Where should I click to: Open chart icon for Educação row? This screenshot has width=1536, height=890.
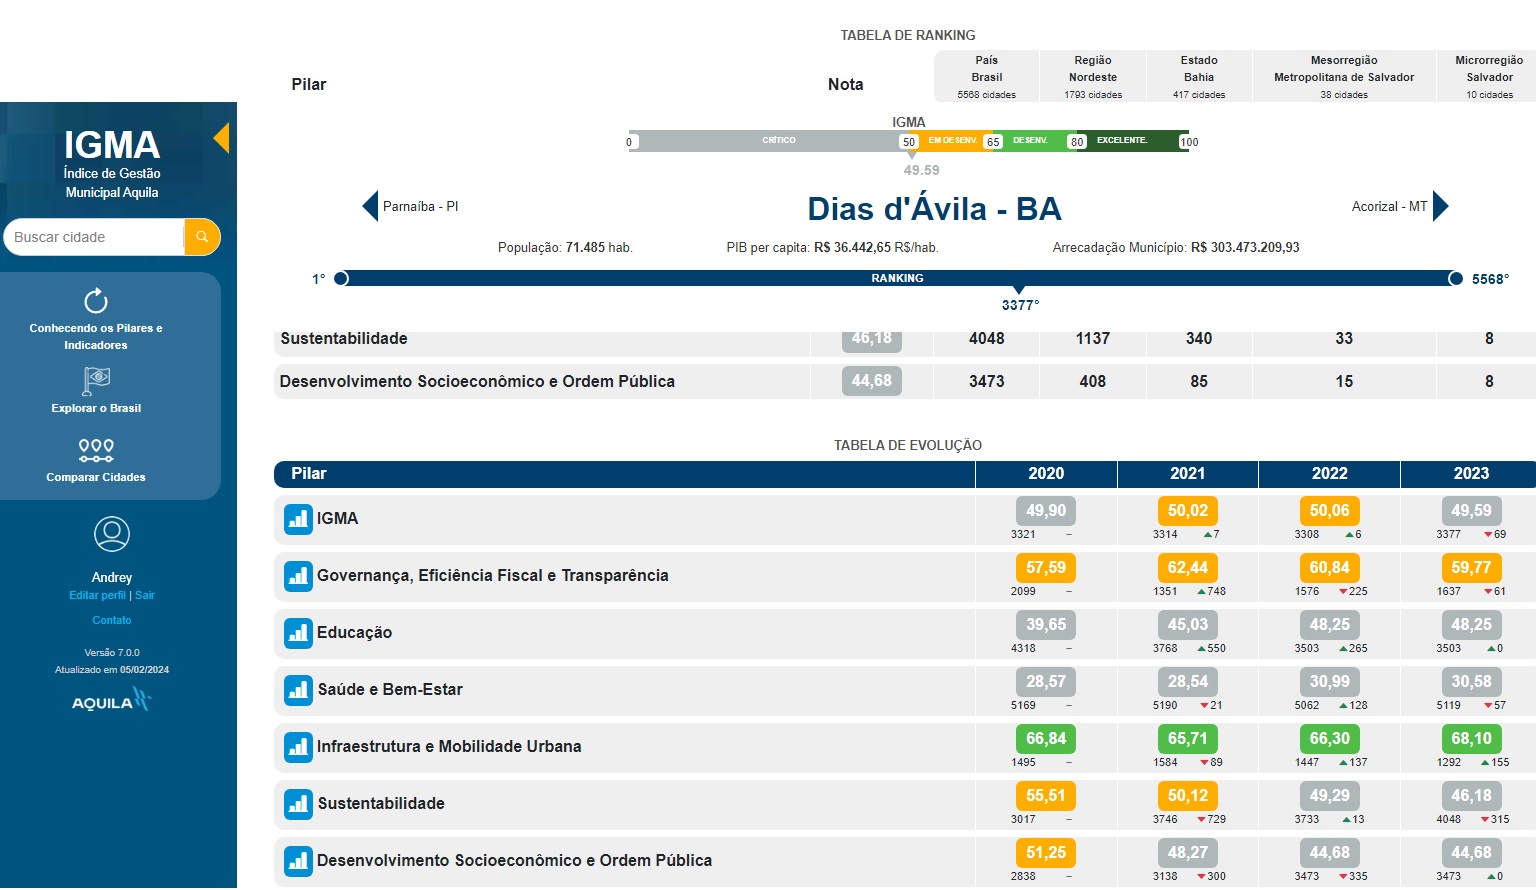pos(298,633)
